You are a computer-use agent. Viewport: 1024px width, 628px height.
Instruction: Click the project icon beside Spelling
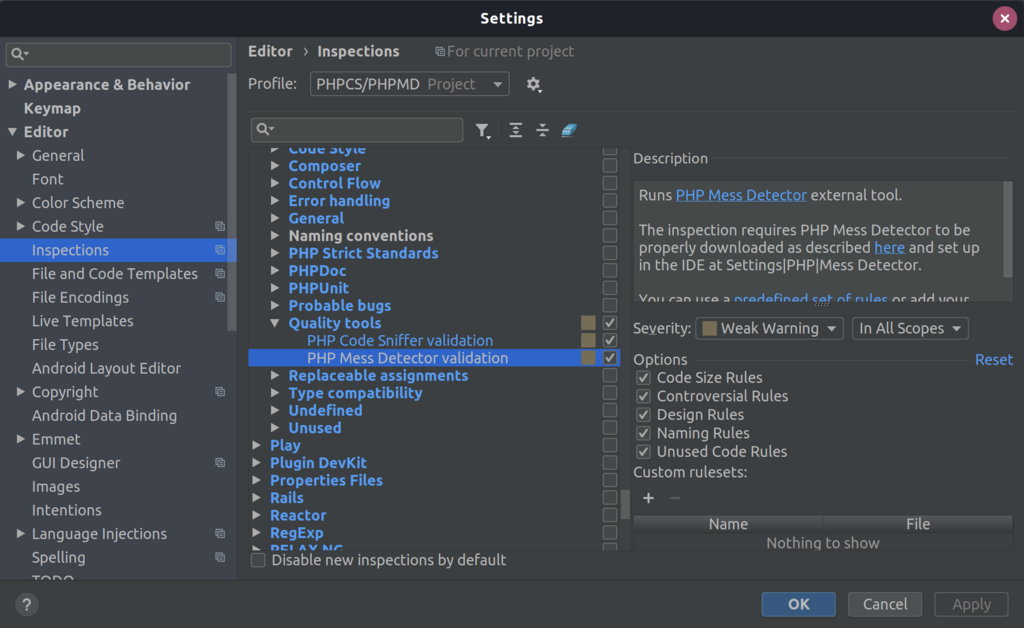tap(220, 557)
